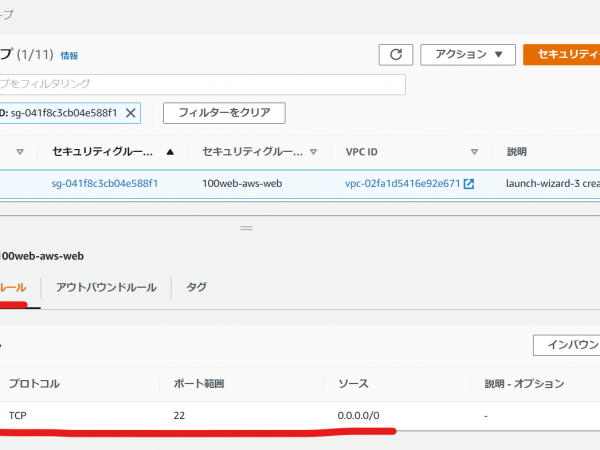Click the panel resize handle bar
This screenshot has height=450, width=600.
(x=246, y=228)
